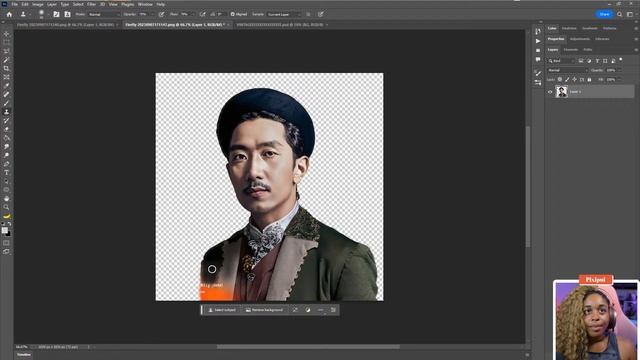
Task: Select the Clone Stamp tool in toolbar
Action: (6, 112)
